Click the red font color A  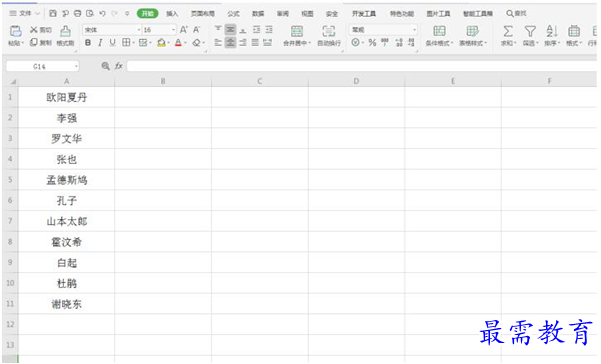pos(178,43)
